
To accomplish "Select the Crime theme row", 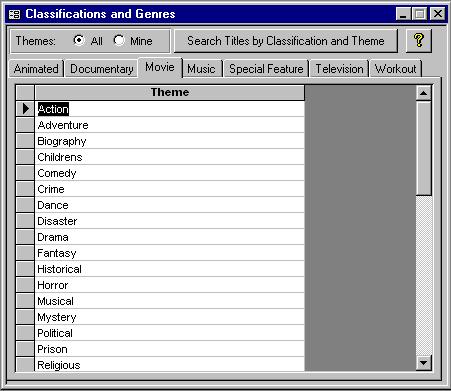I will (x=170, y=189).
